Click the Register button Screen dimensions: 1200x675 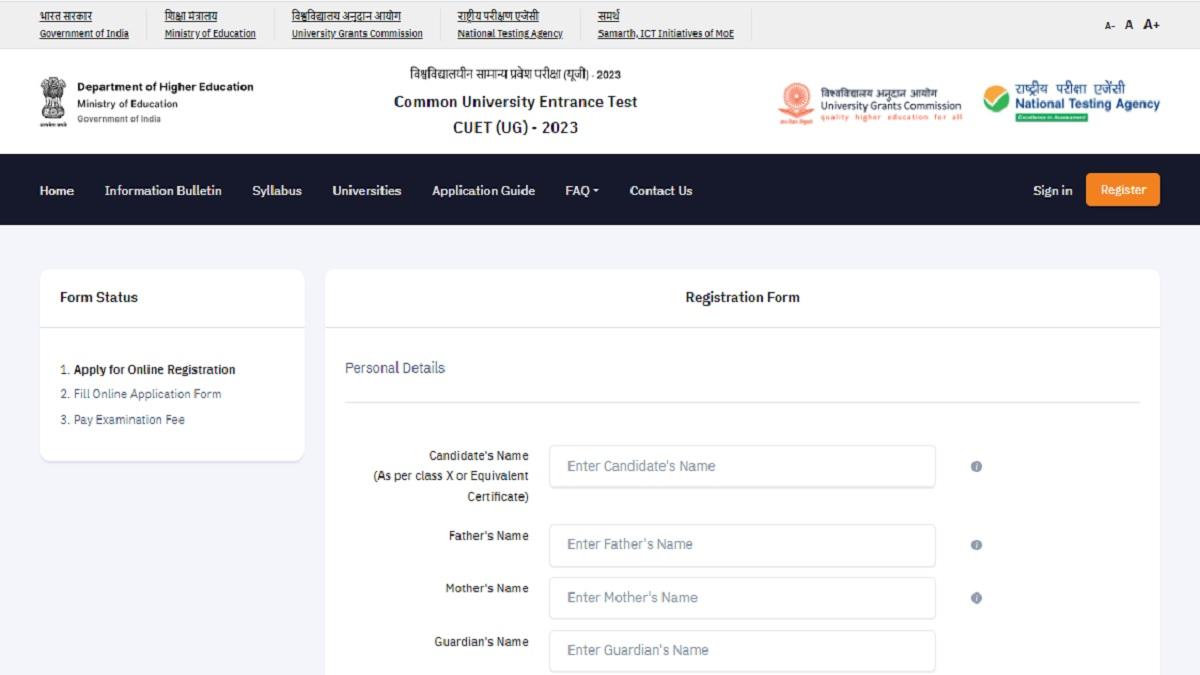(1122, 189)
